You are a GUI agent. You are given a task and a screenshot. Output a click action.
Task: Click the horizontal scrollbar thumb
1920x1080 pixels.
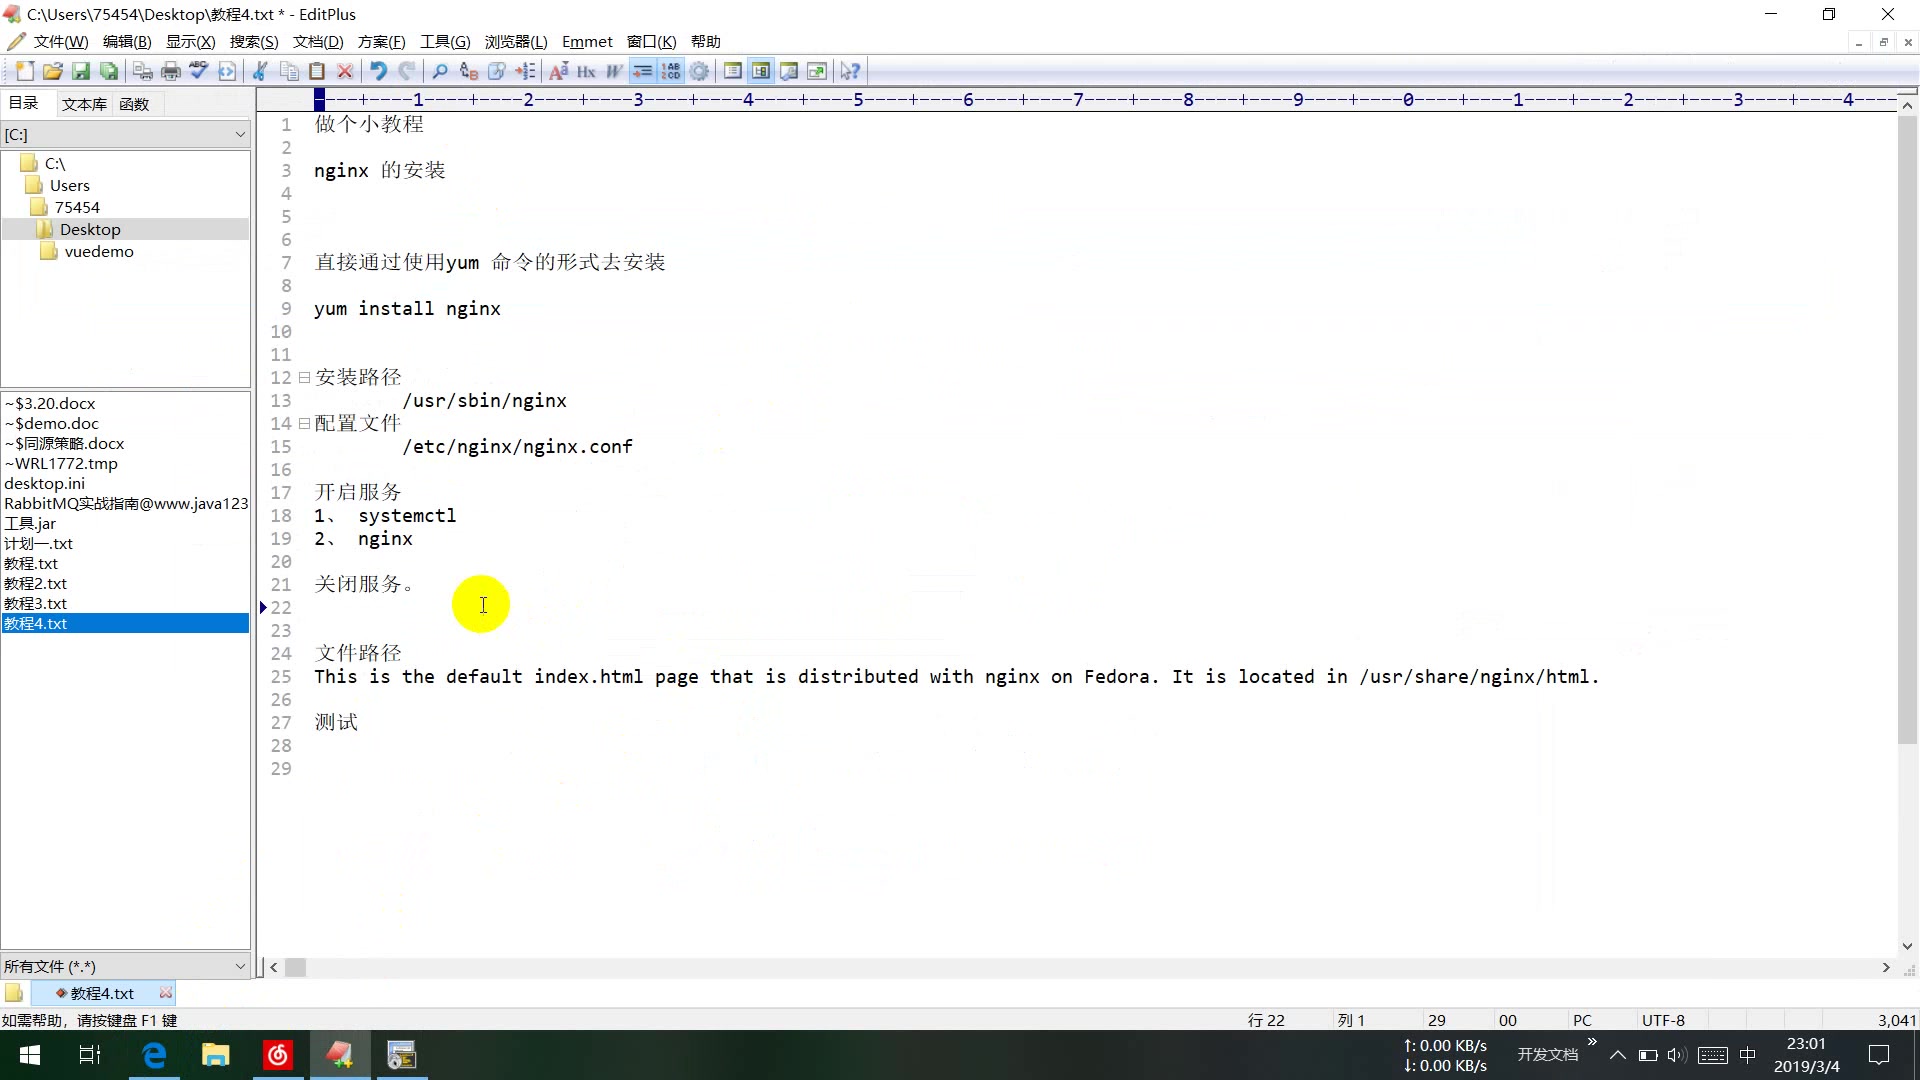tap(295, 967)
